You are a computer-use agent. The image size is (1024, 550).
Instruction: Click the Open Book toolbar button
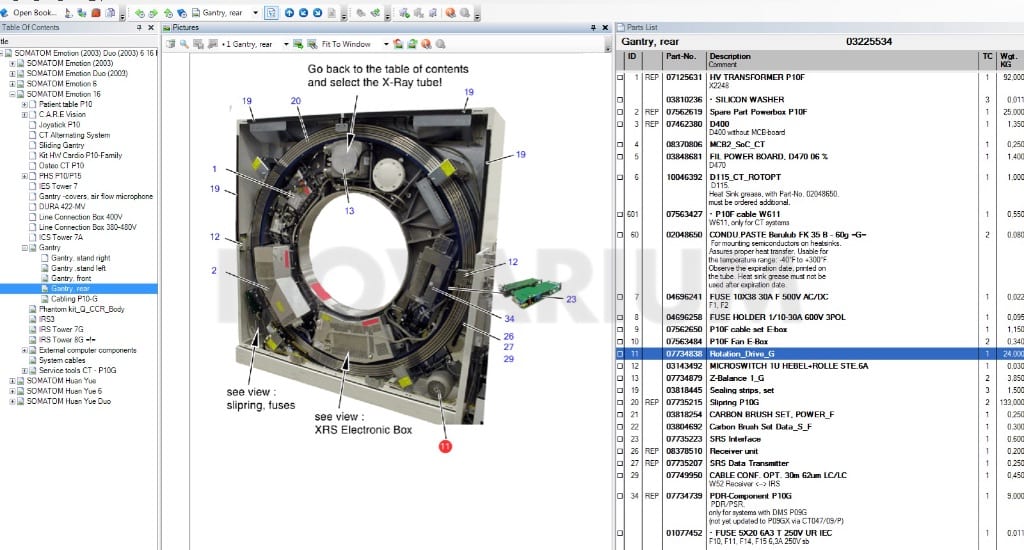click(x=30, y=12)
